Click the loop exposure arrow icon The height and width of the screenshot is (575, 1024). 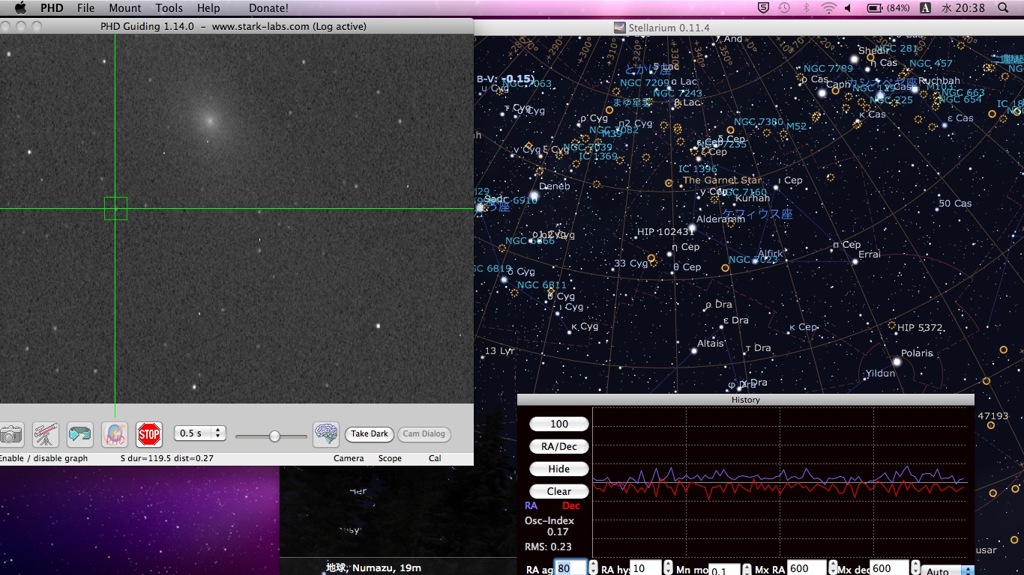pyautogui.click(x=80, y=434)
